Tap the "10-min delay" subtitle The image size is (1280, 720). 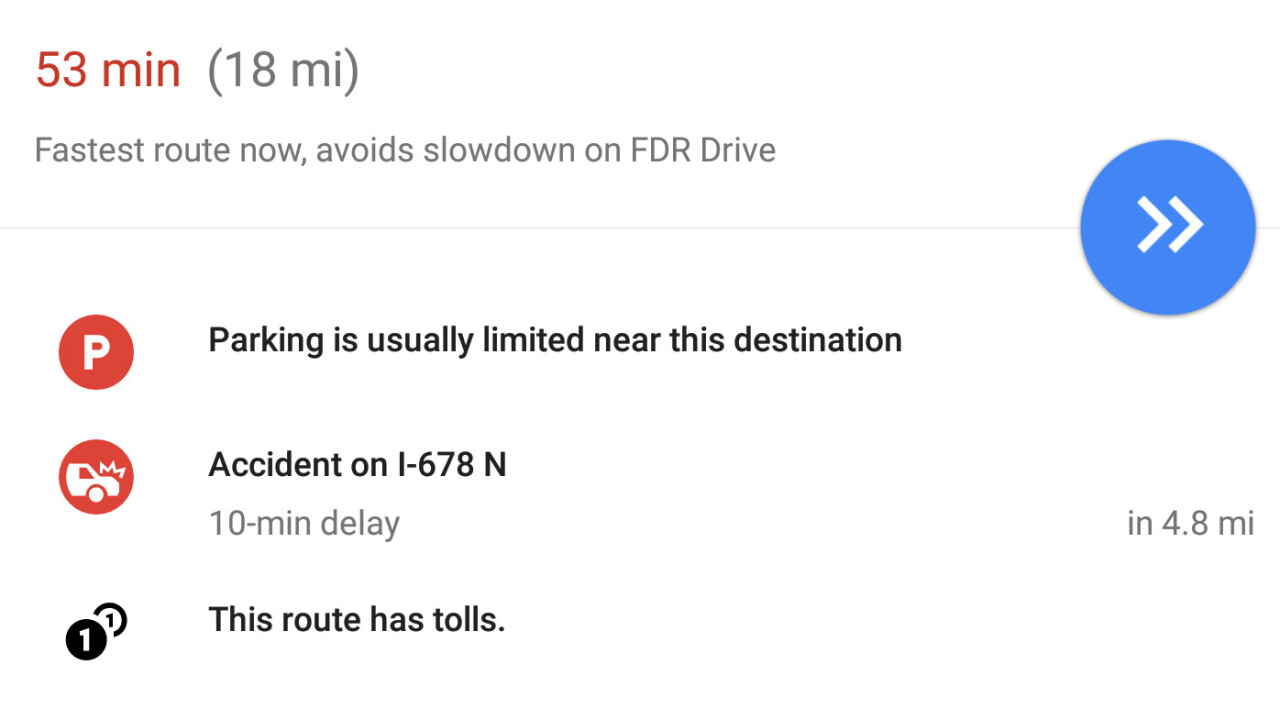(304, 523)
